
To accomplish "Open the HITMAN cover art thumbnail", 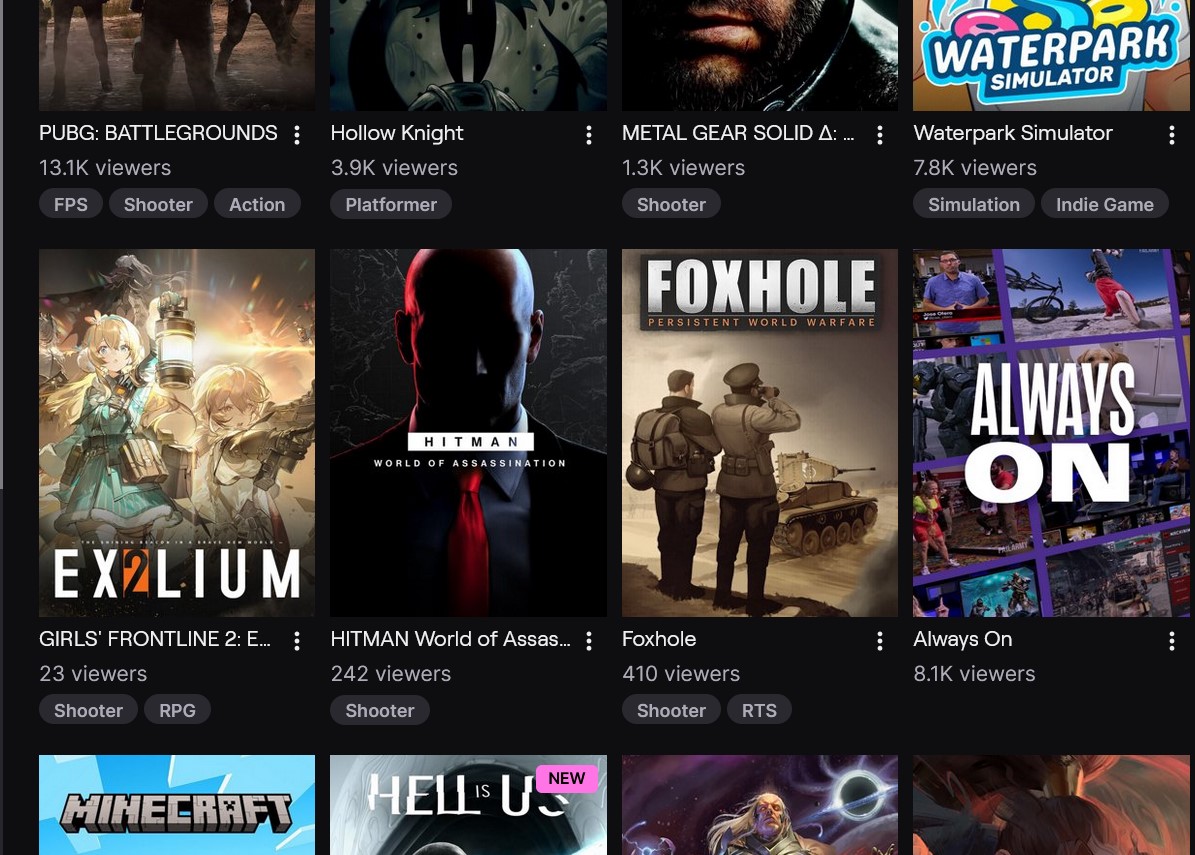I will pyautogui.click(x=469, y=433).
